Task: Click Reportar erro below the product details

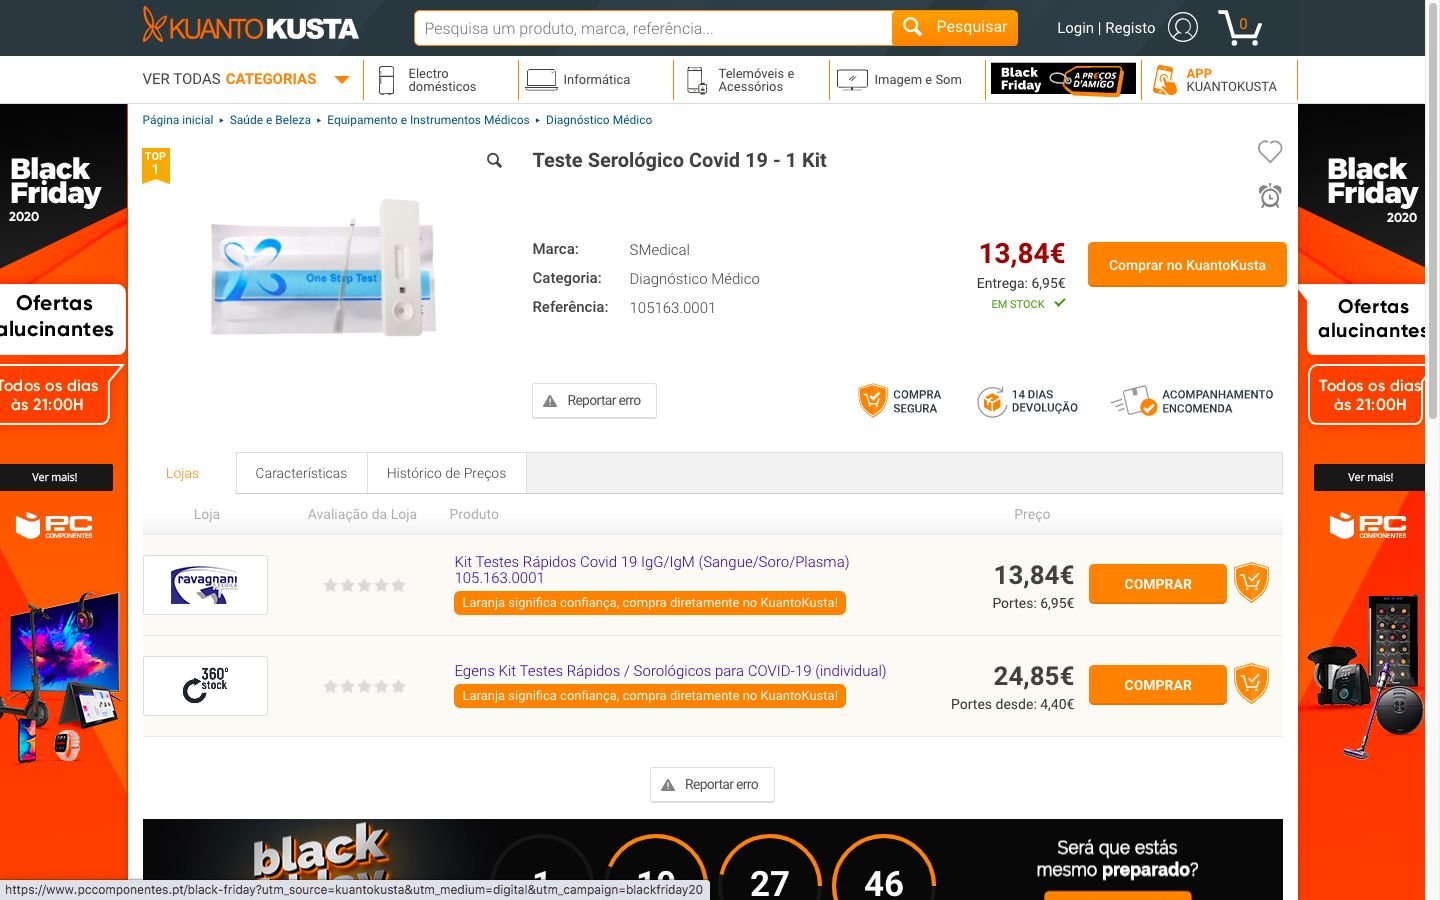Action: (x=594, y=401)
